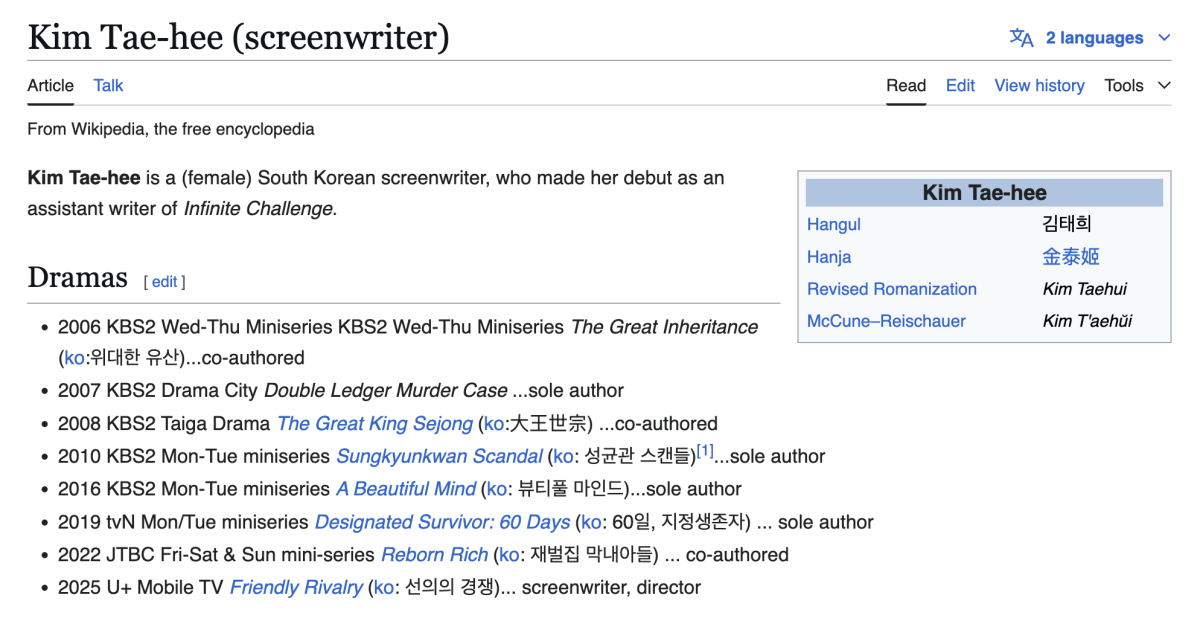The height and width of the screenshot is (621, 1200).
Task: Click the 'screenwriter, director' text
Action: click(611, 587)
